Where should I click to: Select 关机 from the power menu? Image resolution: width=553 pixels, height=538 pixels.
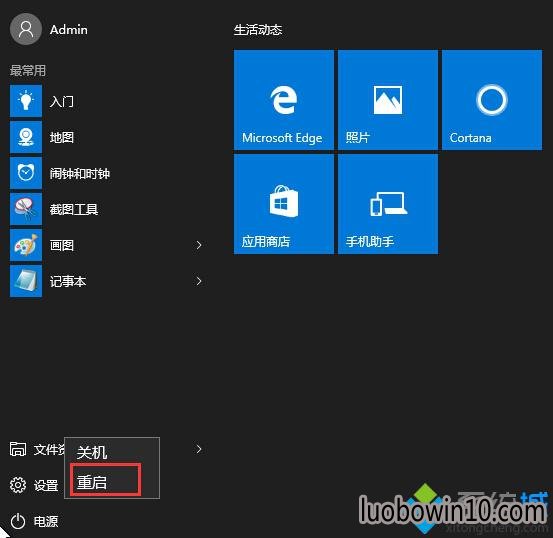coord(112,452)
